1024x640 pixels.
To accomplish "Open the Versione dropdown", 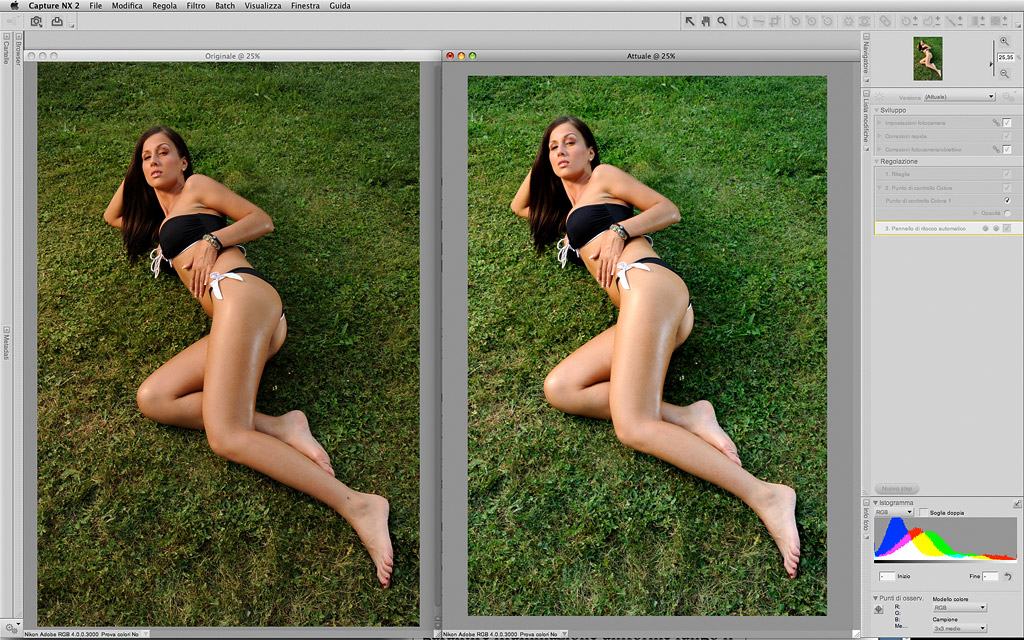I will click(959, 97).
